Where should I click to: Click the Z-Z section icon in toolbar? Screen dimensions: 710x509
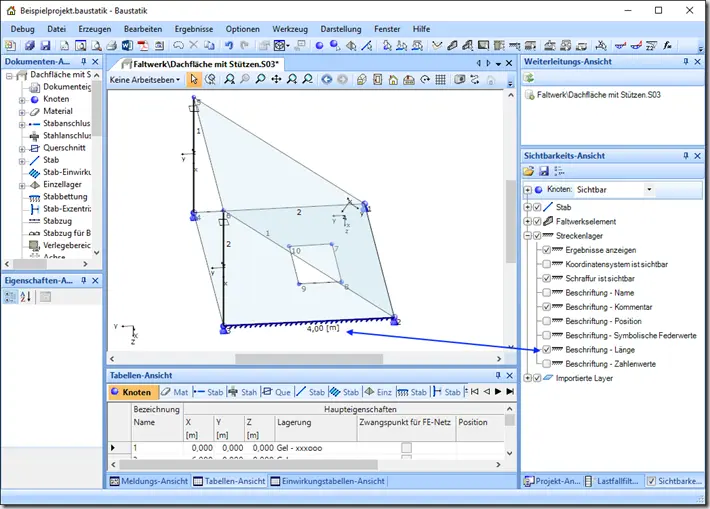(652, 45)
